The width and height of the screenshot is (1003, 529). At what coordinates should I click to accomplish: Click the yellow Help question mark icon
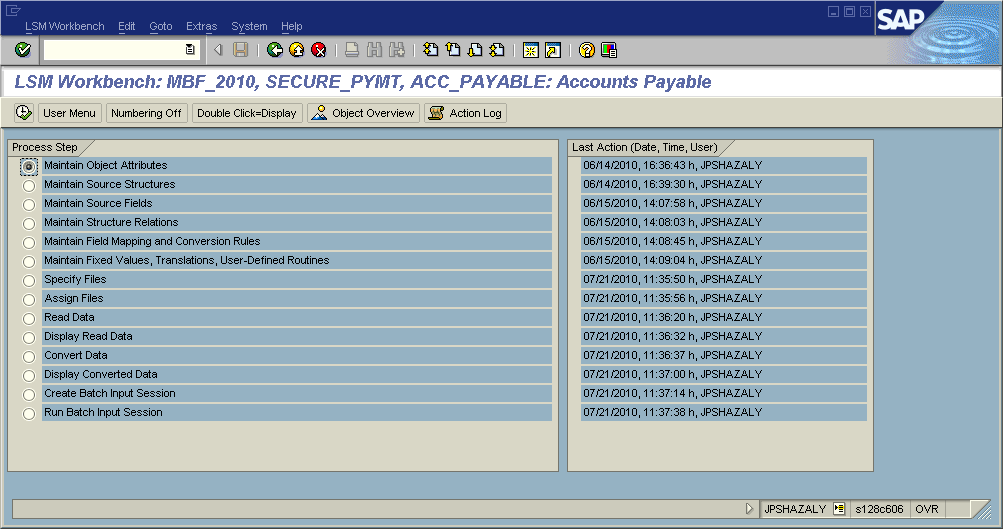coord(587,50)
